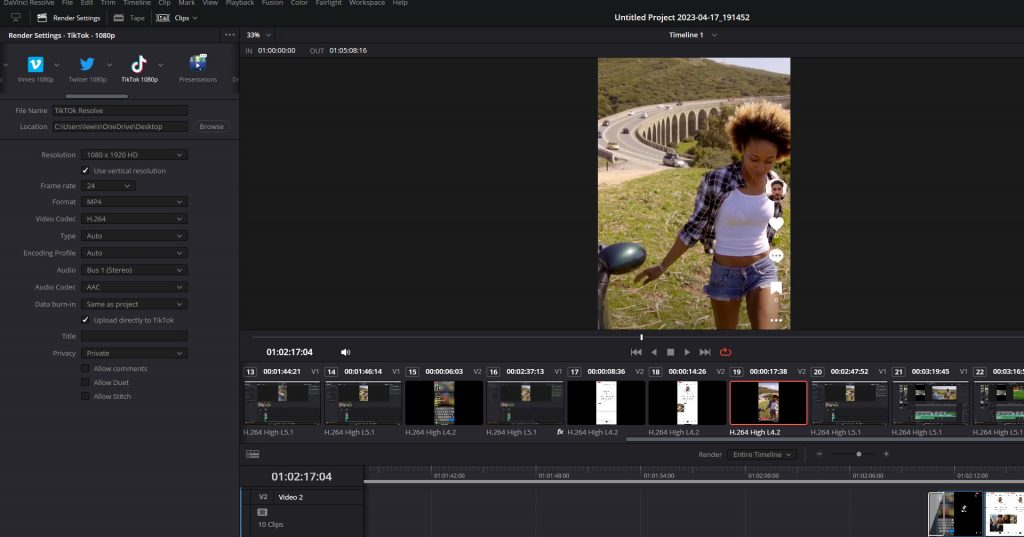Open the Type dropdown set to Auto

pos(134,236)
